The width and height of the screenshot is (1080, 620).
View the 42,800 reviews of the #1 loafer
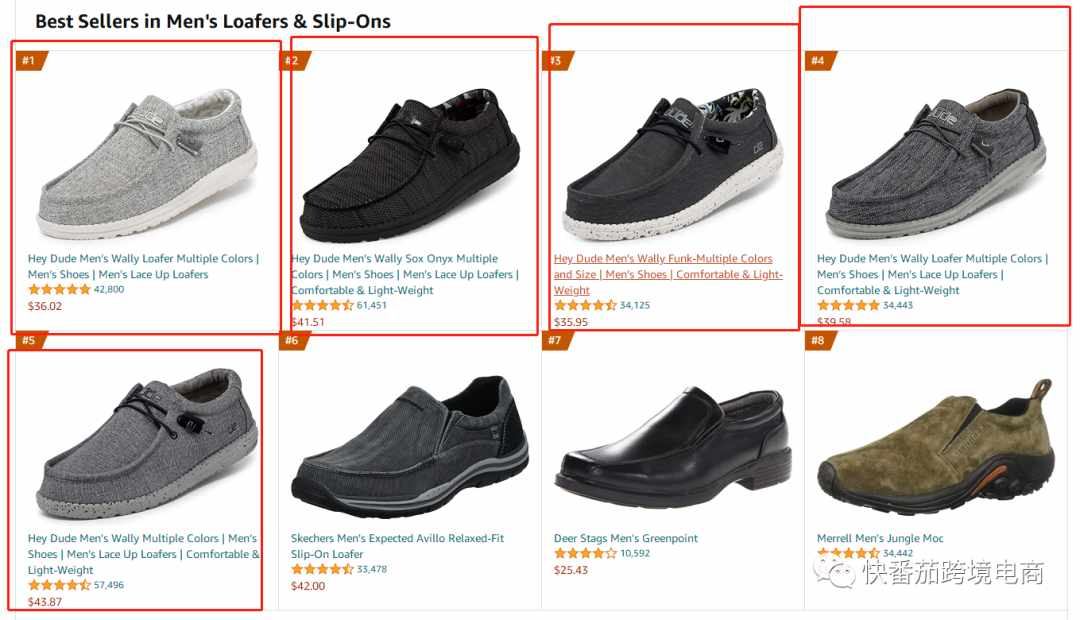click(109, 289)
